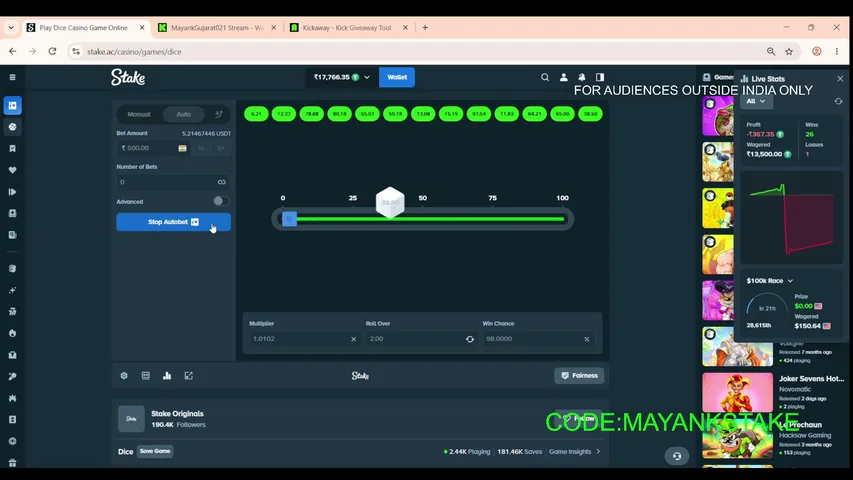
Task: Click the green dice roll slider track
Action: click(x=430, y=219)
